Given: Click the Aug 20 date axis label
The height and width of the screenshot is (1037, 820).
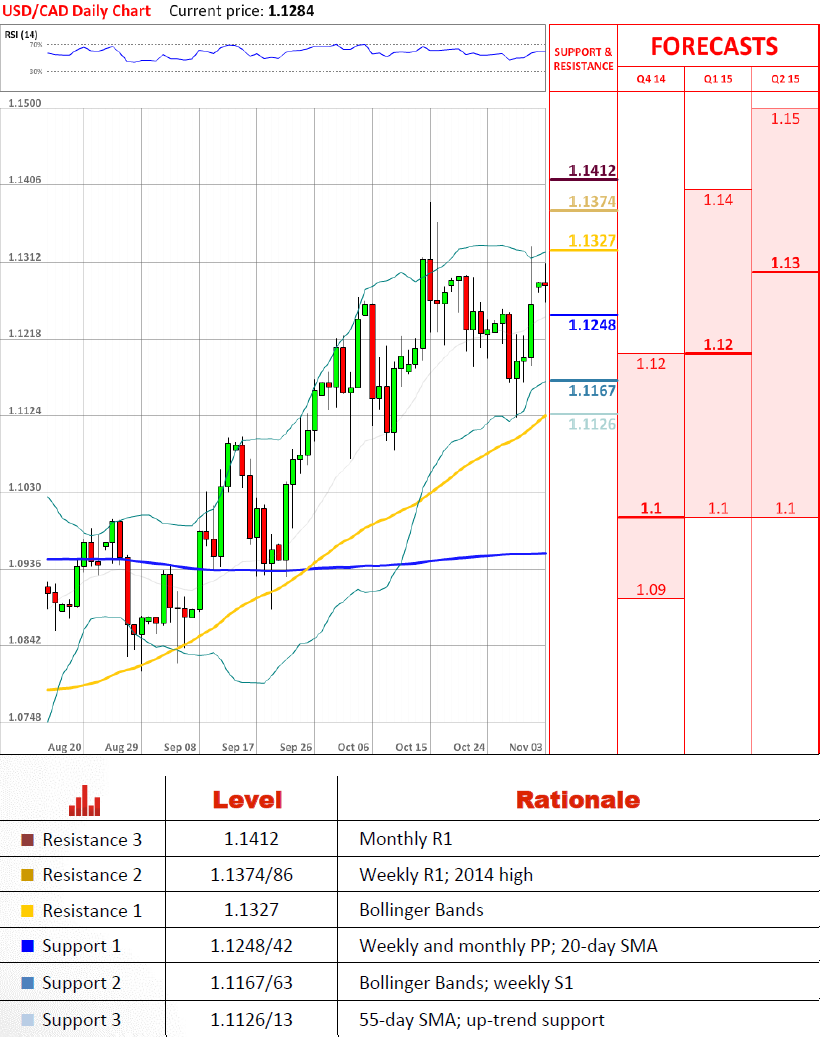Looking at the screenshot, I should tap(65, 747).
